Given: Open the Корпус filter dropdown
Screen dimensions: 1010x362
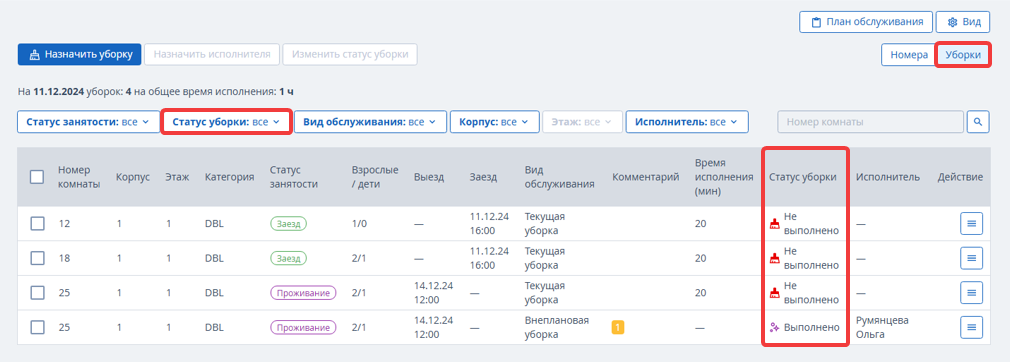Looking at the screenshot, I should (x=495, y=121).
